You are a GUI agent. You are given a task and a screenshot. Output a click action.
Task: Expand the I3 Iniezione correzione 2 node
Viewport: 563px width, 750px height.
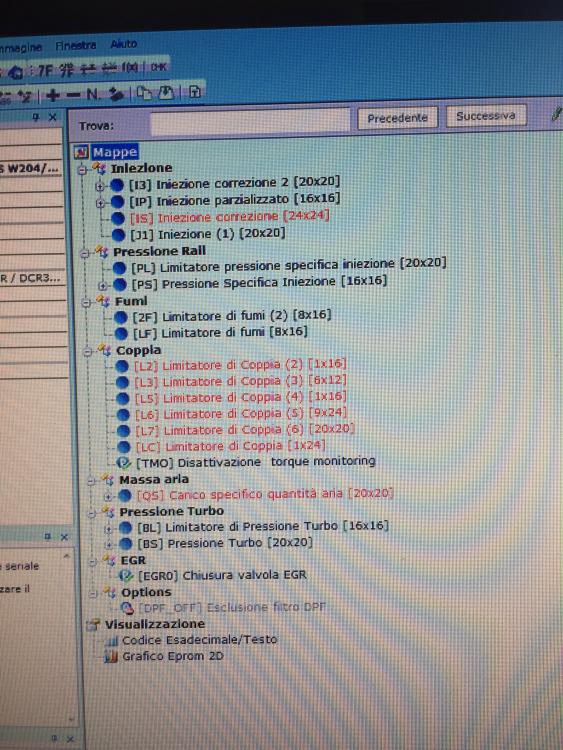coord(99,186)
